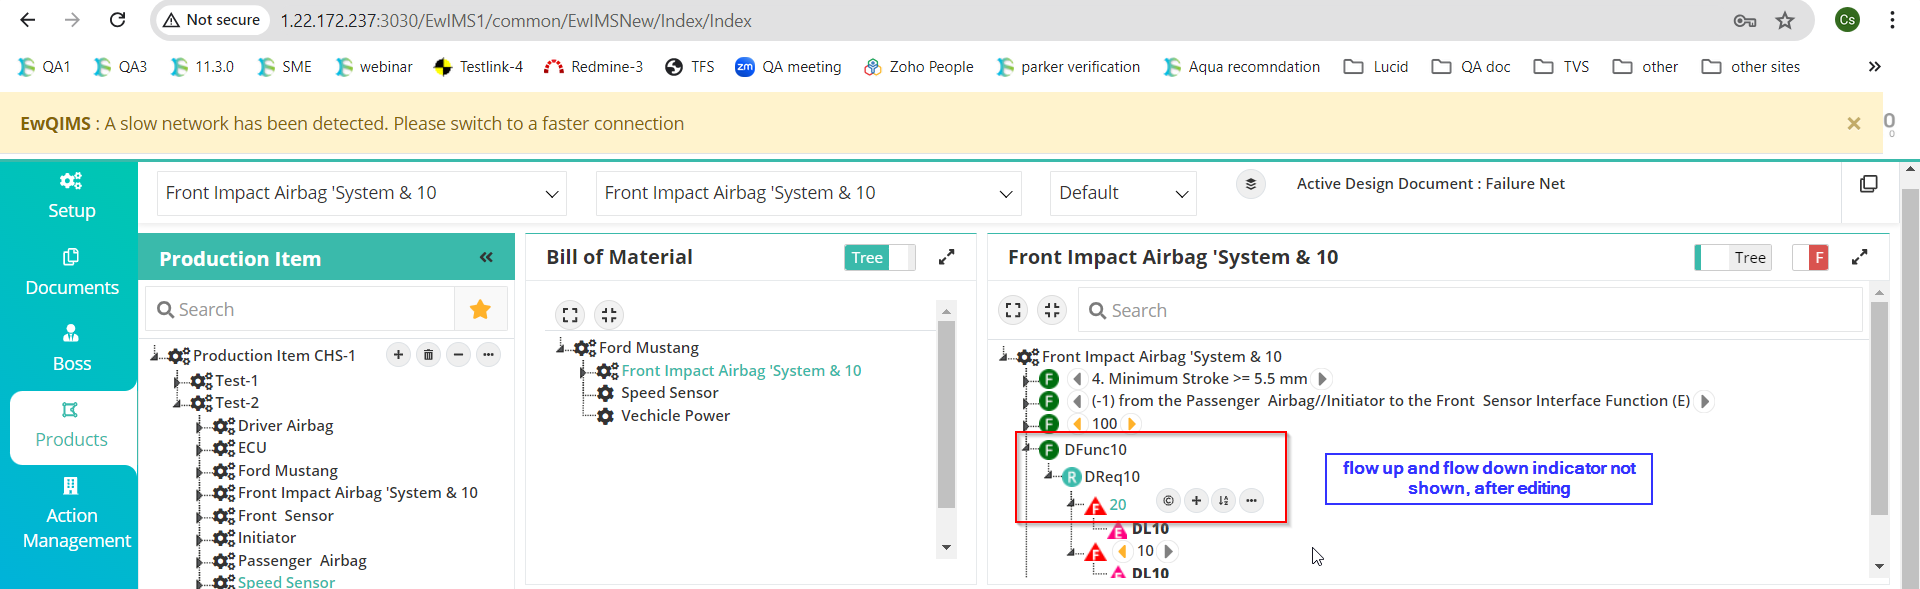Screen dimensions: 1920x589
Task: Click the copyright icon on failure 20
Action: 1168,501
